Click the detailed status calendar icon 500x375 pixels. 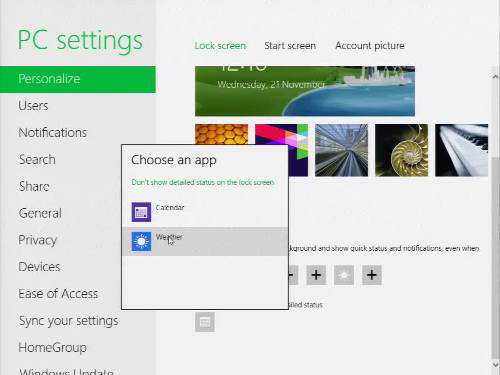(x=205, y=322)
